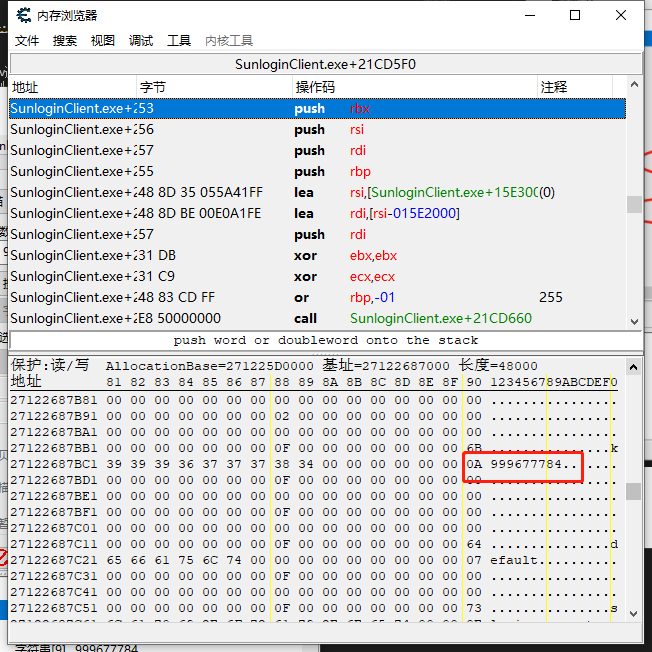Click first byte 39 in row 27122687BC1
The image size is (652, 652).
click(114, 464)
